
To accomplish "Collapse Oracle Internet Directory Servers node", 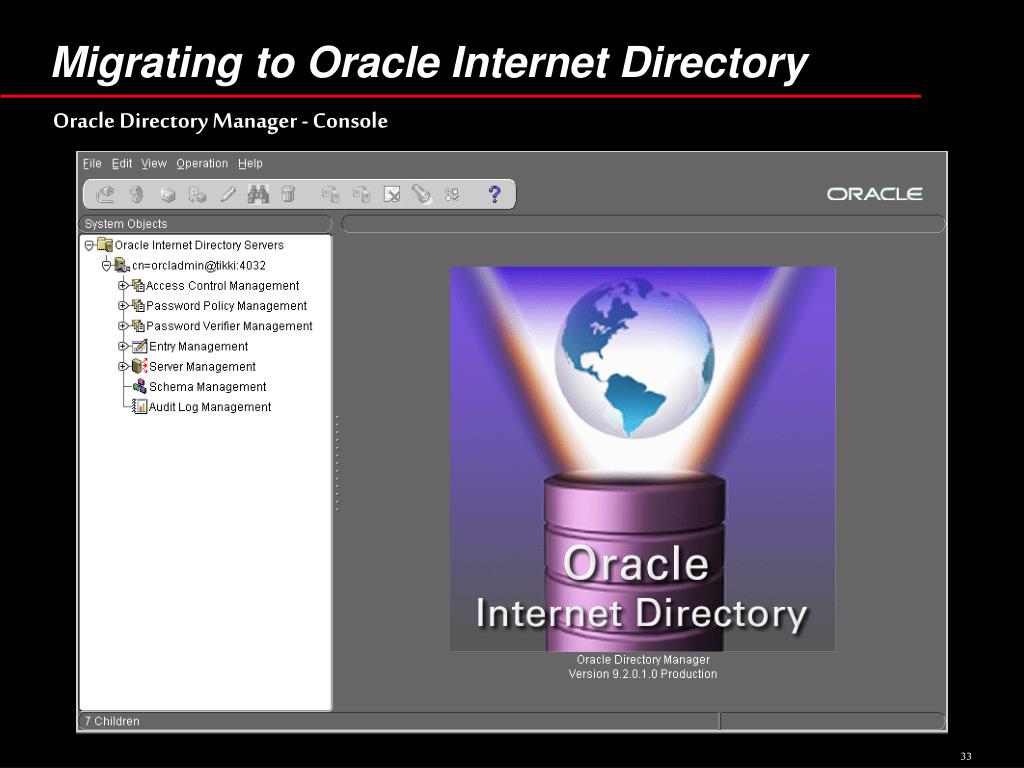I will click(x=89, y=246).
